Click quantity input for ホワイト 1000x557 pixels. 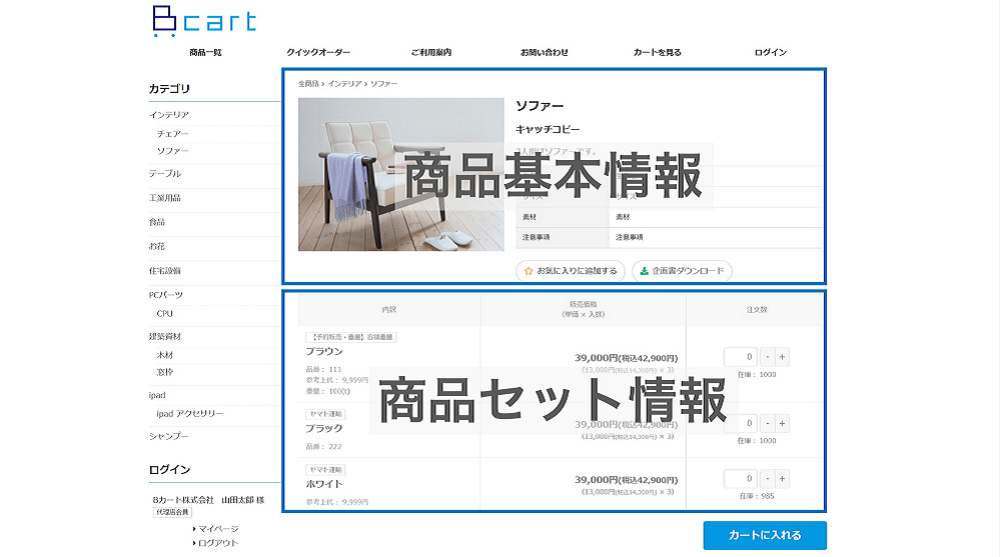740,479
